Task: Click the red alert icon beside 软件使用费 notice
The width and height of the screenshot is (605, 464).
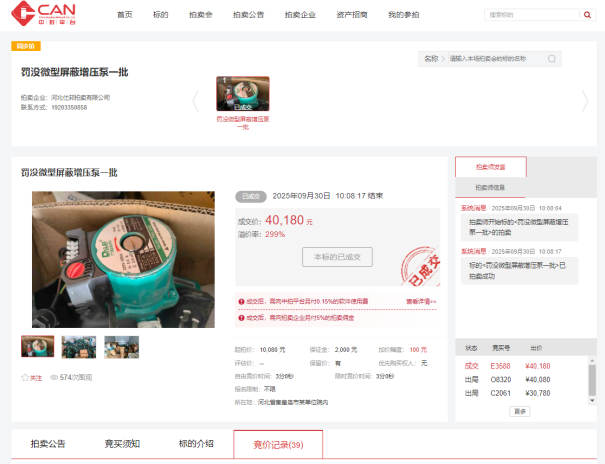Action: [241, 301]
